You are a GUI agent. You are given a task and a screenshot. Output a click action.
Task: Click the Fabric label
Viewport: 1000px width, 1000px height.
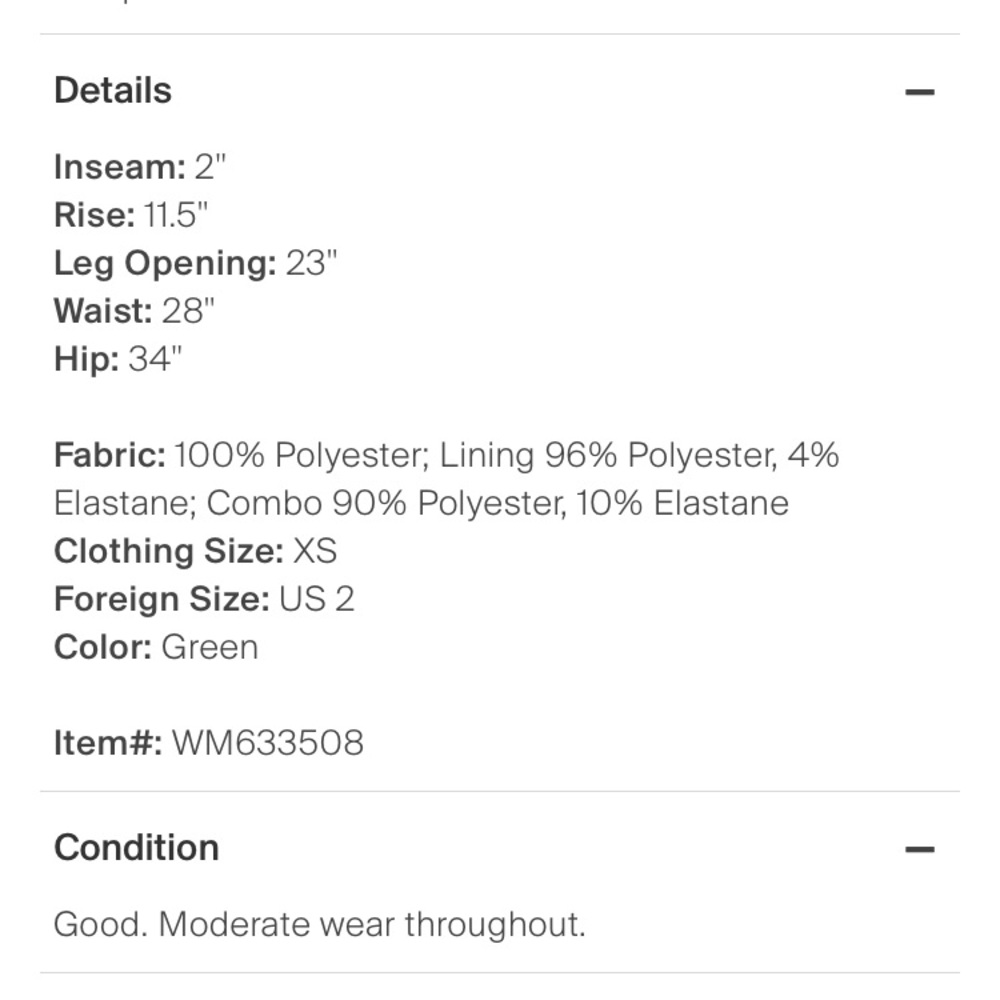click(x=110, y=455)
